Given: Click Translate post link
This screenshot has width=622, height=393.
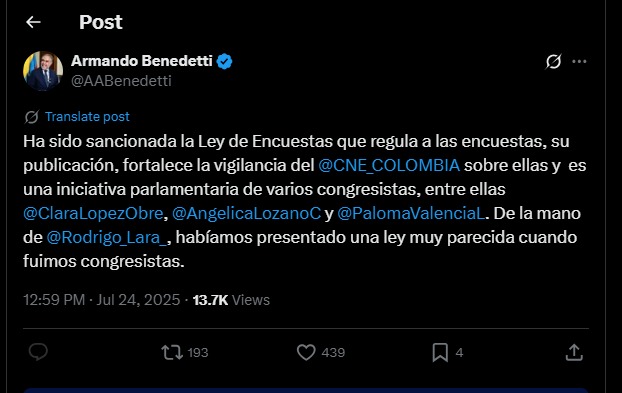Looking at the screenshot, I should pyautogui.click(x=87, y=117).
